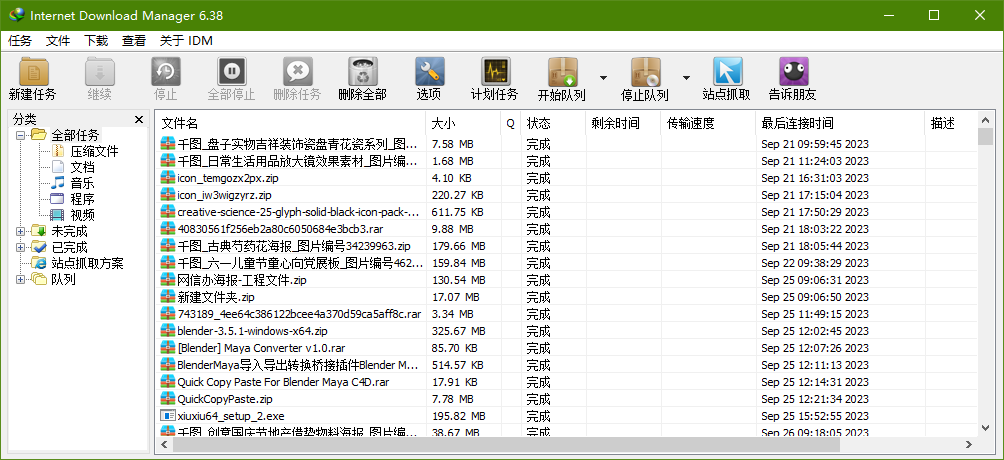Collapse the 全部任务 tree node
The width and height of the screenshot is (1004, 460).
tap(20, 136)
